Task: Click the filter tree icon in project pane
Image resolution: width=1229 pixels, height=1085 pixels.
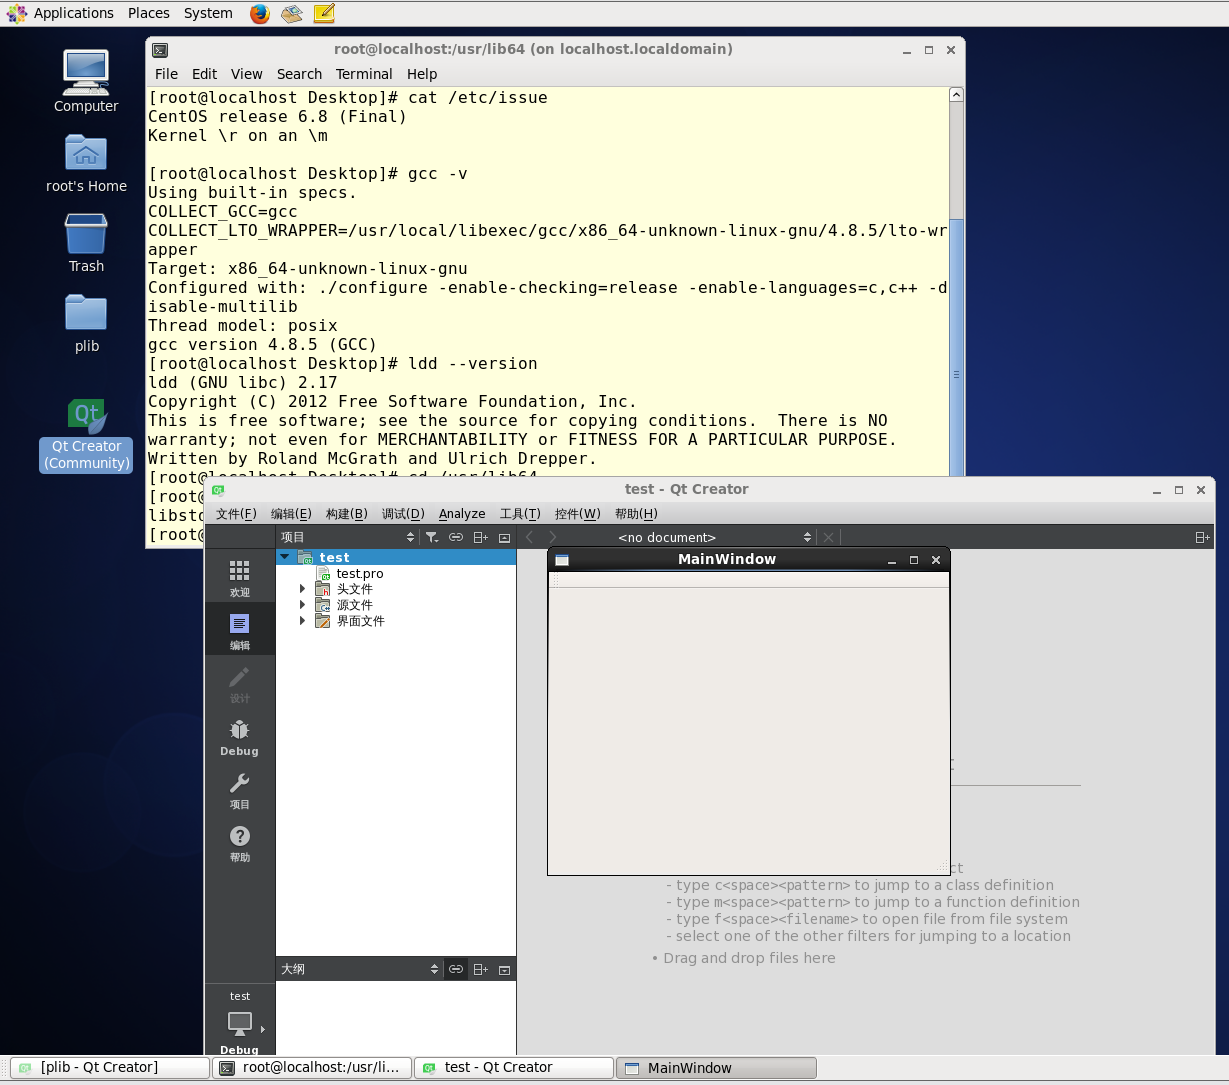Action: point(432,537)
